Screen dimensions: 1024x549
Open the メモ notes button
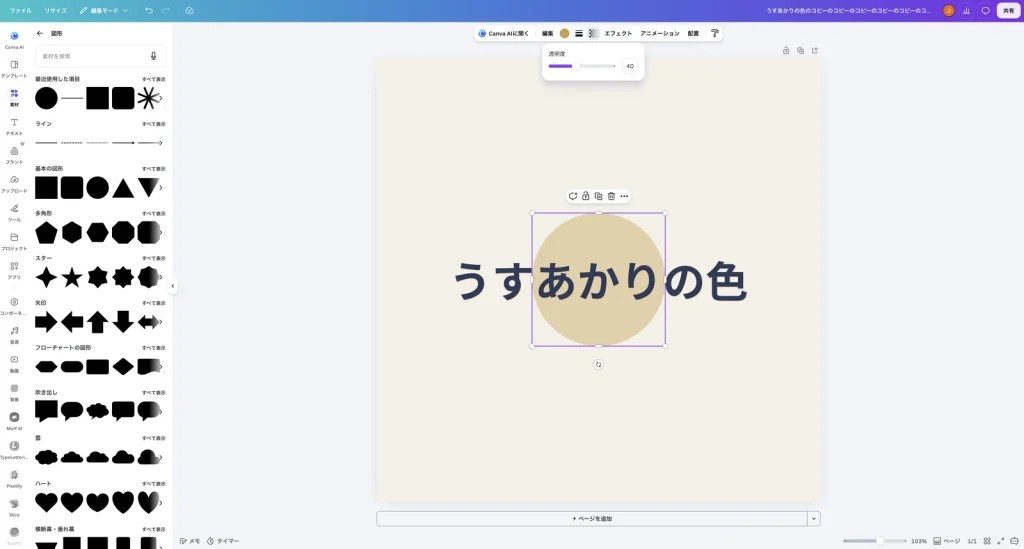coord(190,541)
